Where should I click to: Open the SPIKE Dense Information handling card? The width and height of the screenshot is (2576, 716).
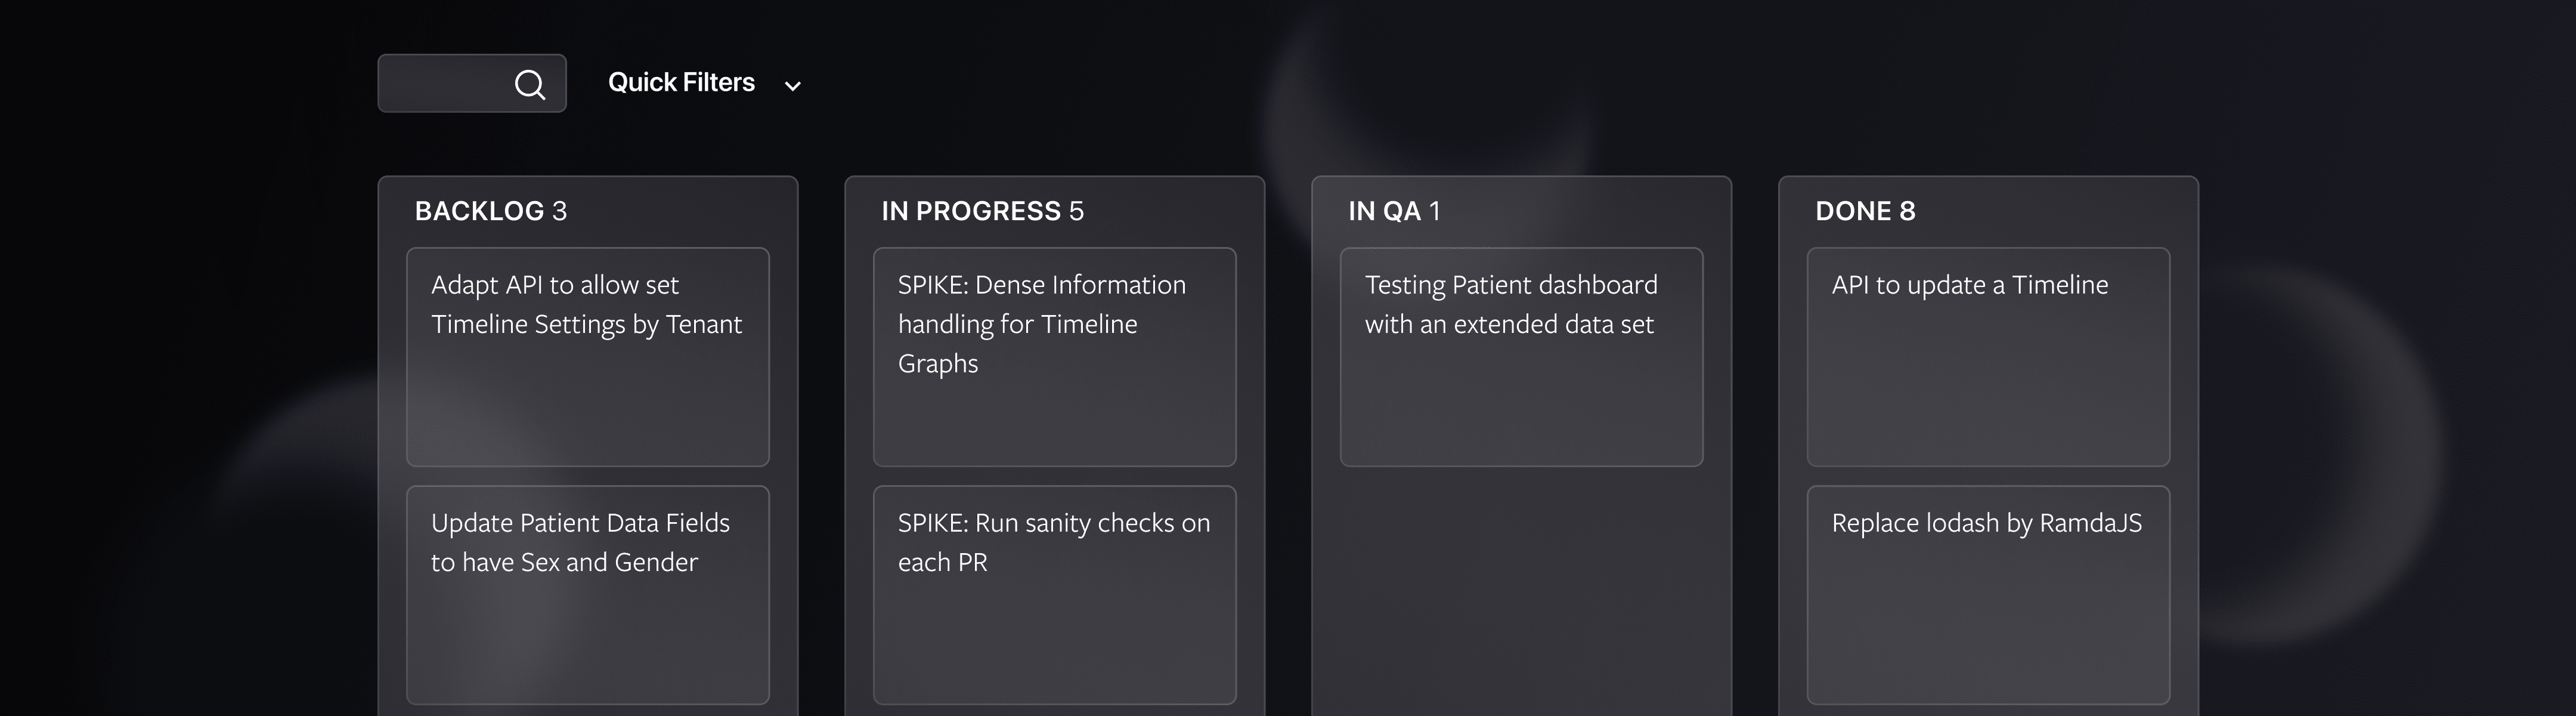pos(1054,356)
